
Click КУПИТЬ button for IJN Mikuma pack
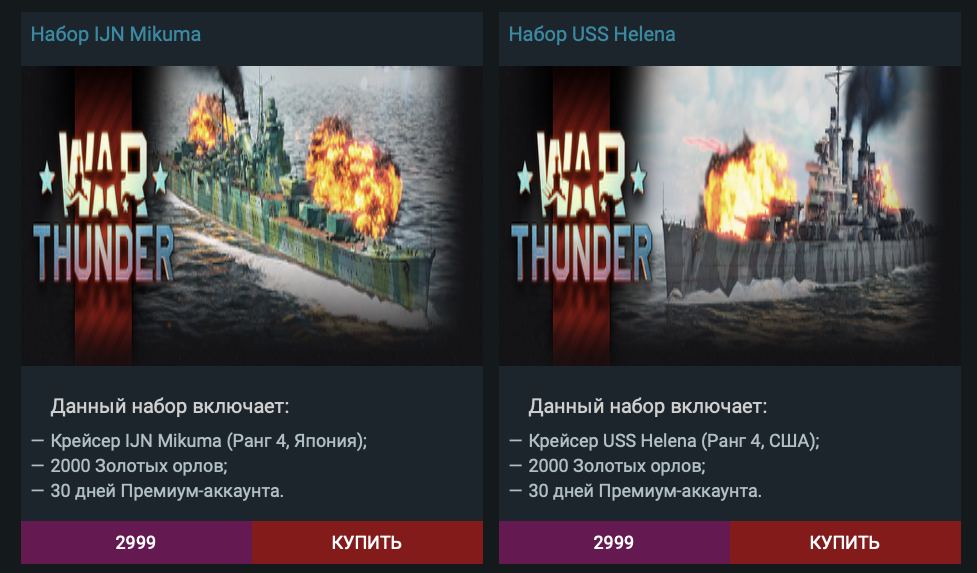click(x=367, y=542)
